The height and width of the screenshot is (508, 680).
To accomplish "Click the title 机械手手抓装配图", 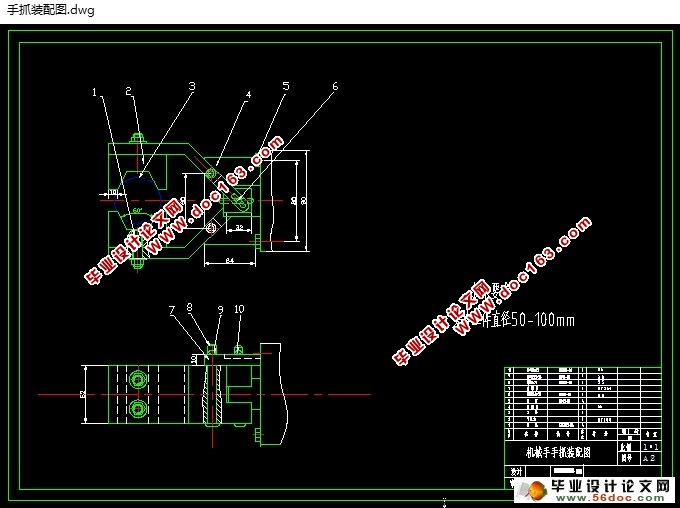I will click(x=558, y=452).
